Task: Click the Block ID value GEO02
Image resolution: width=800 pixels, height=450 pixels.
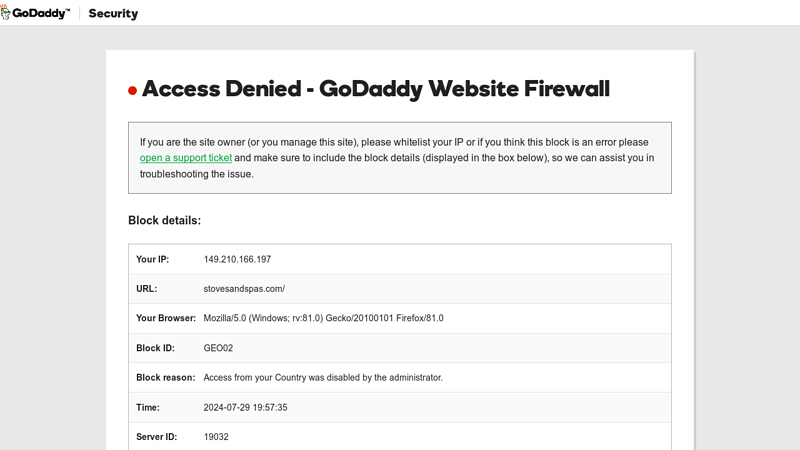Action: tap(218, 348)
